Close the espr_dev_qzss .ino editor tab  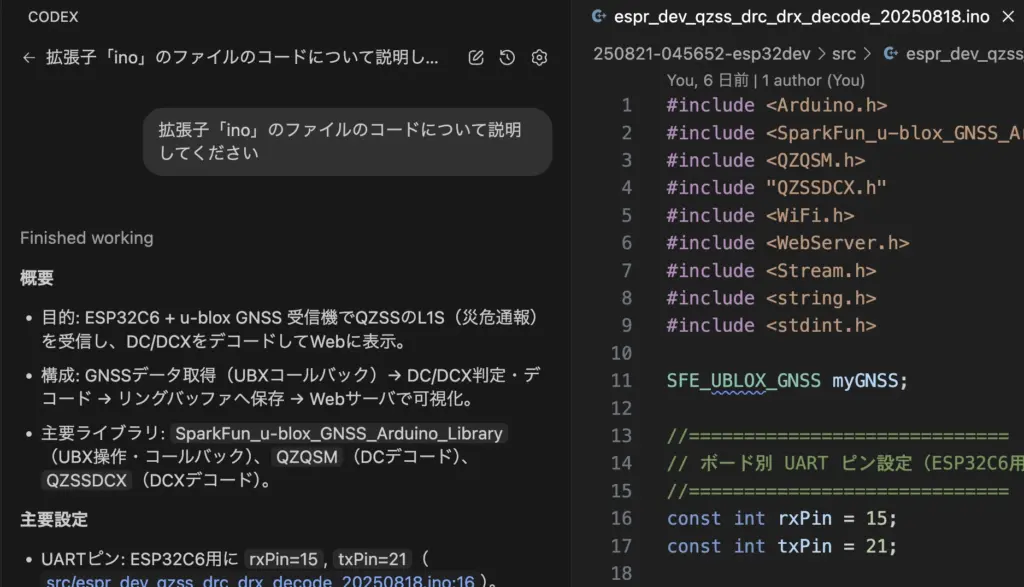tap(1008, 16)
